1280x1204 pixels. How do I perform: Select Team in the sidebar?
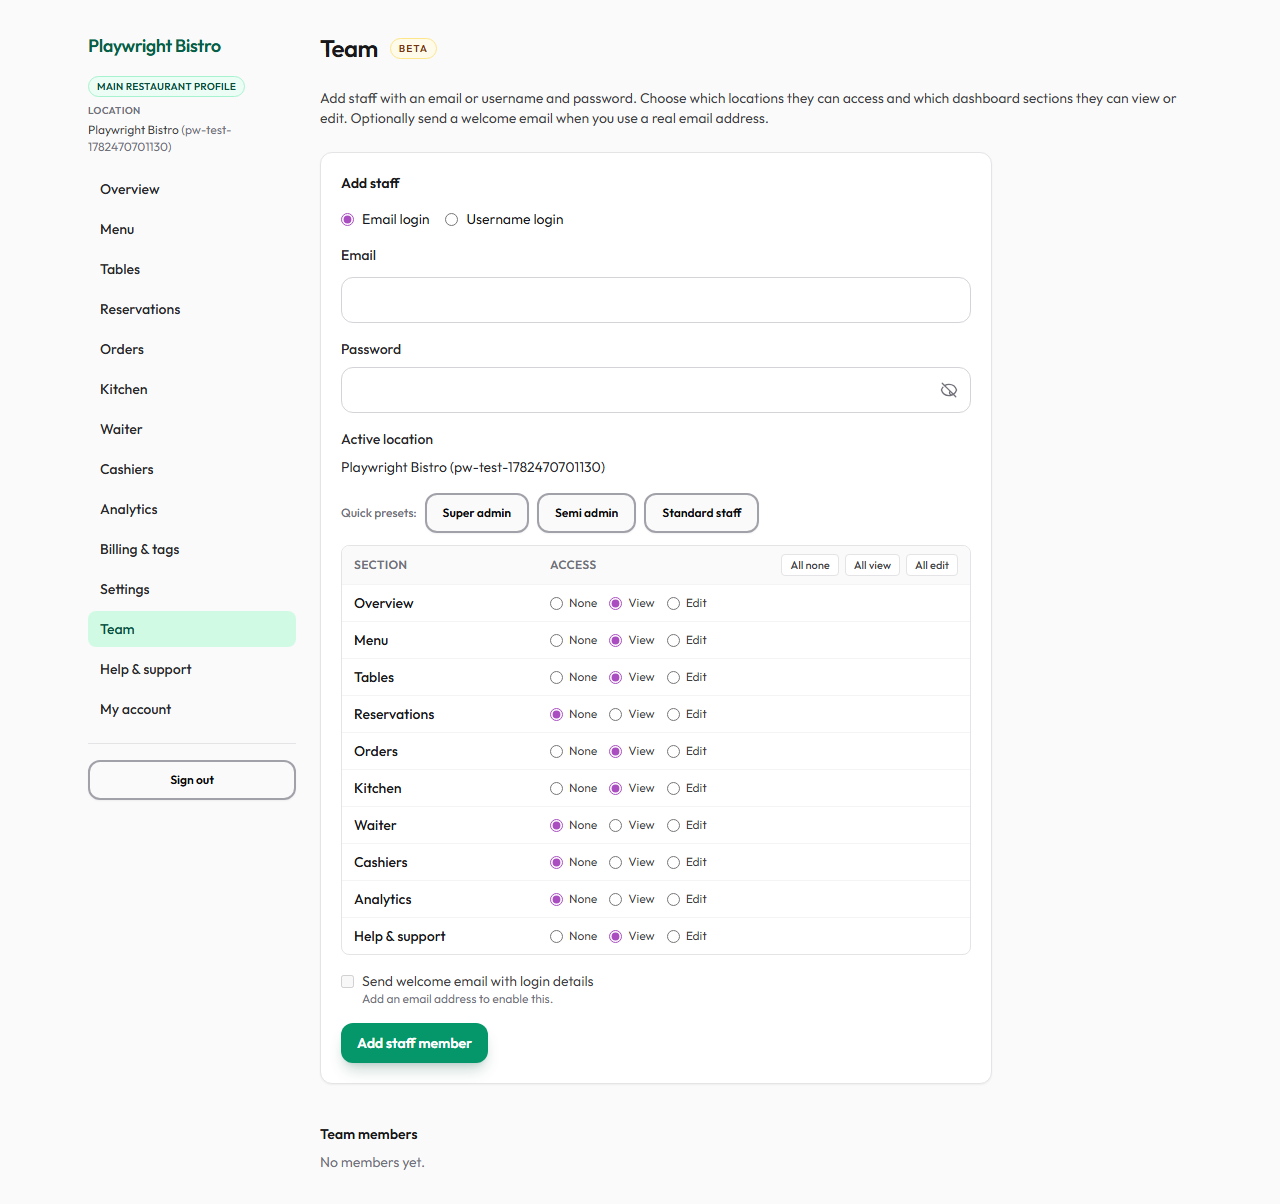click(192, 629)
